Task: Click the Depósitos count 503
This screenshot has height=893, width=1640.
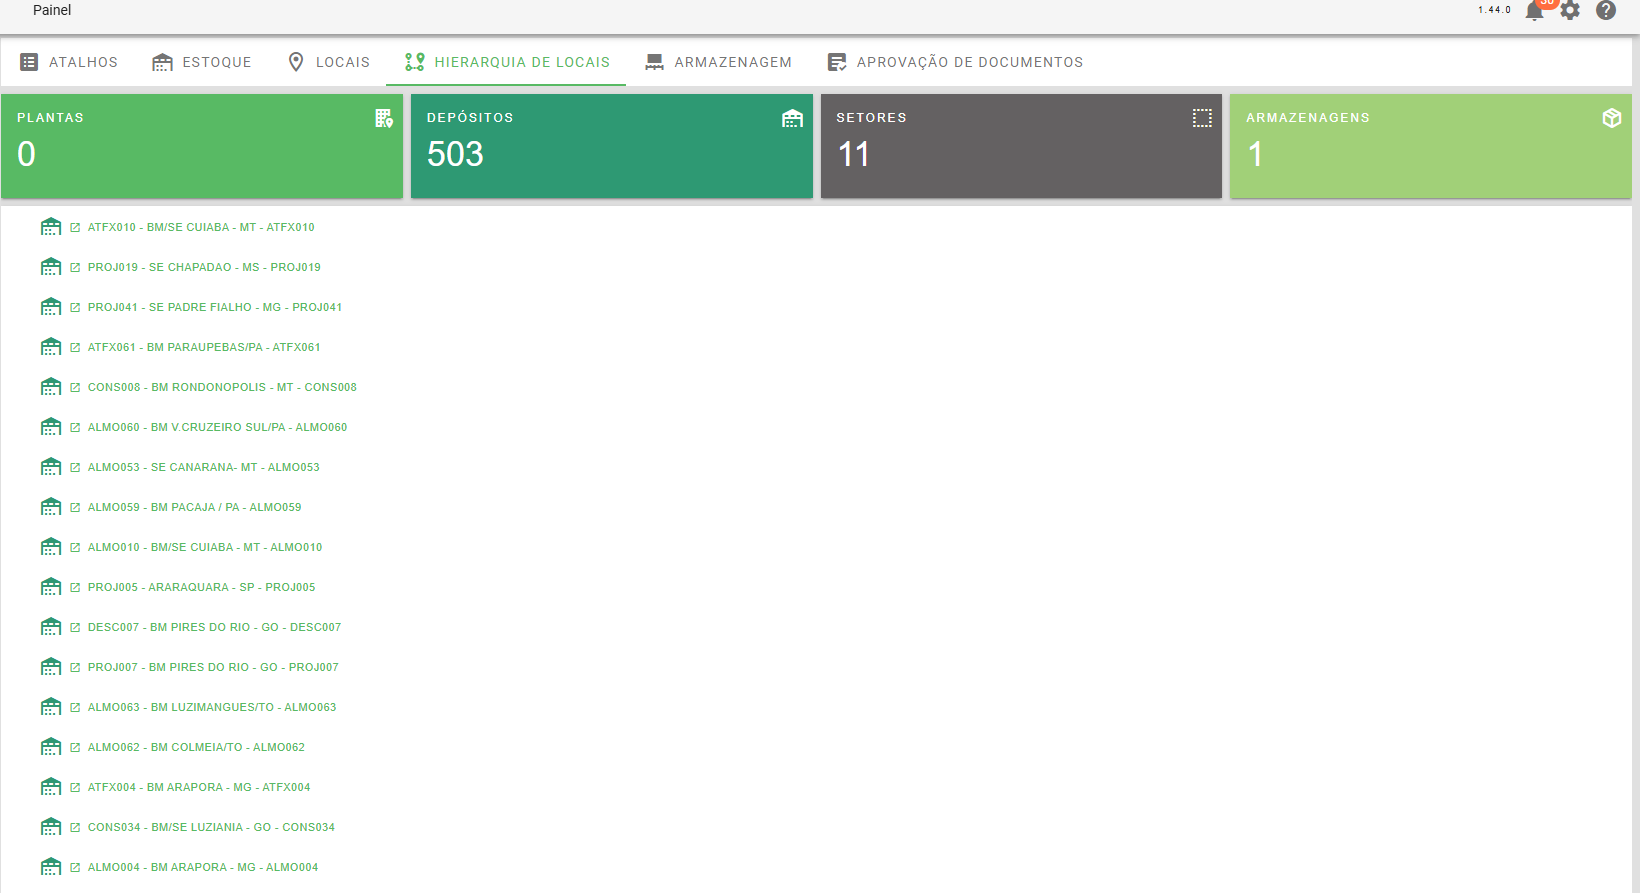Action: pyautogui.click(x=455, y=154)
